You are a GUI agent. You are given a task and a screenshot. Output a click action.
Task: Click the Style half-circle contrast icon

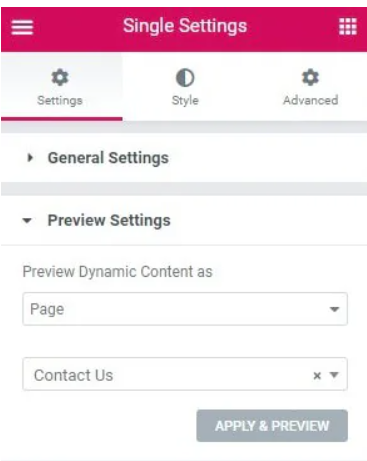(185, 78)
